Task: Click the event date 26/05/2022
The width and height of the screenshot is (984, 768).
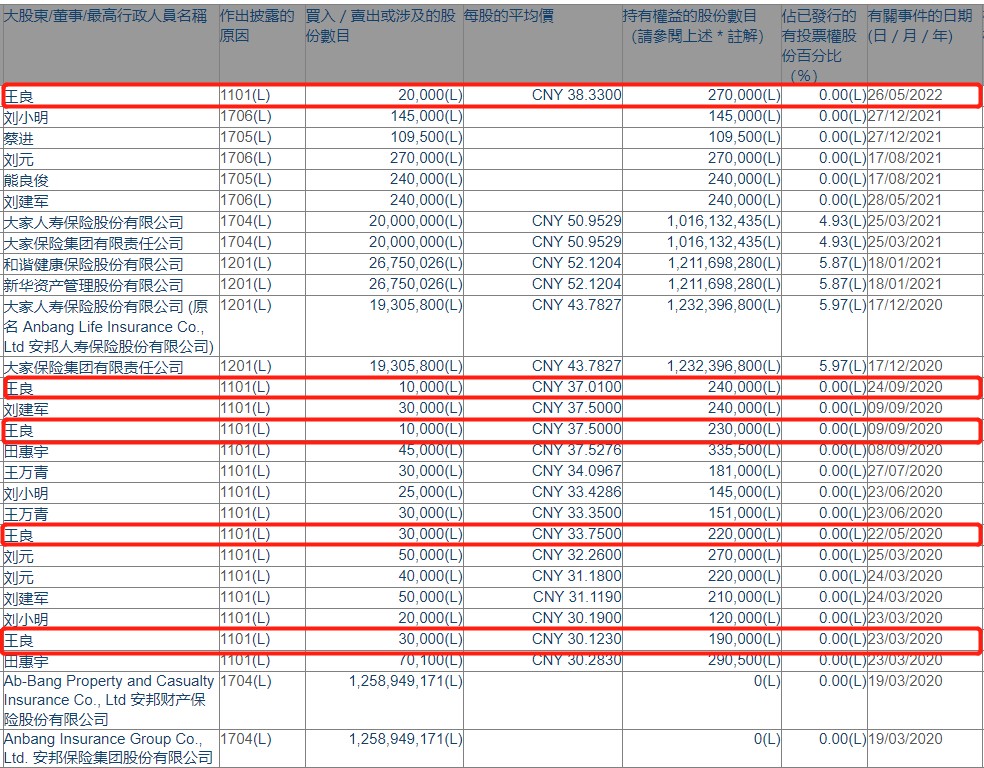Action: [906, 95]
